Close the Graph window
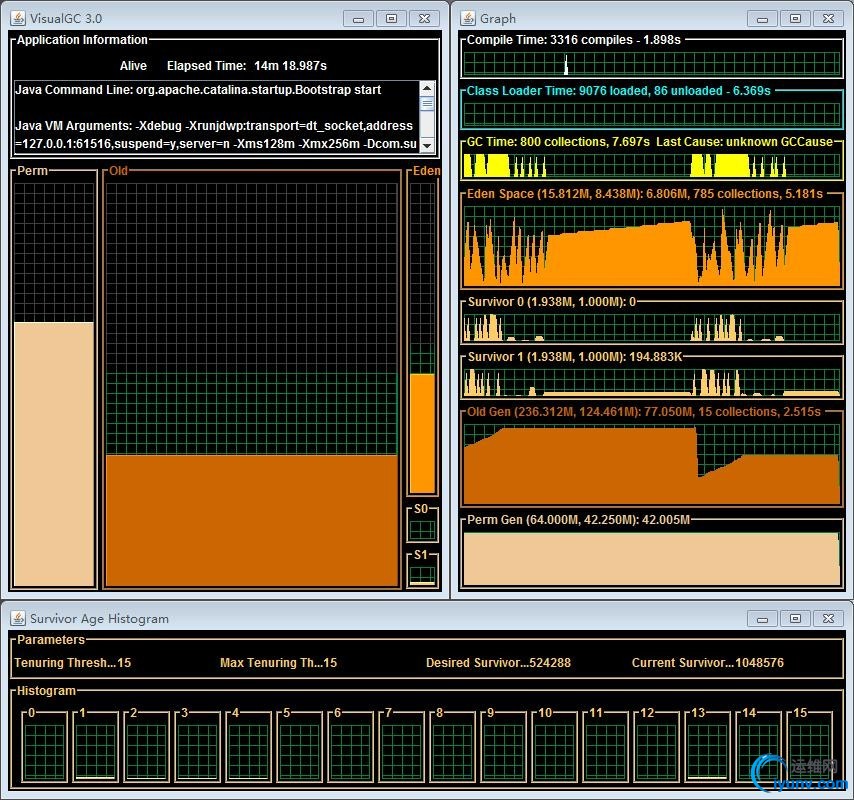 pyautogui.click(x=829, y=18)
